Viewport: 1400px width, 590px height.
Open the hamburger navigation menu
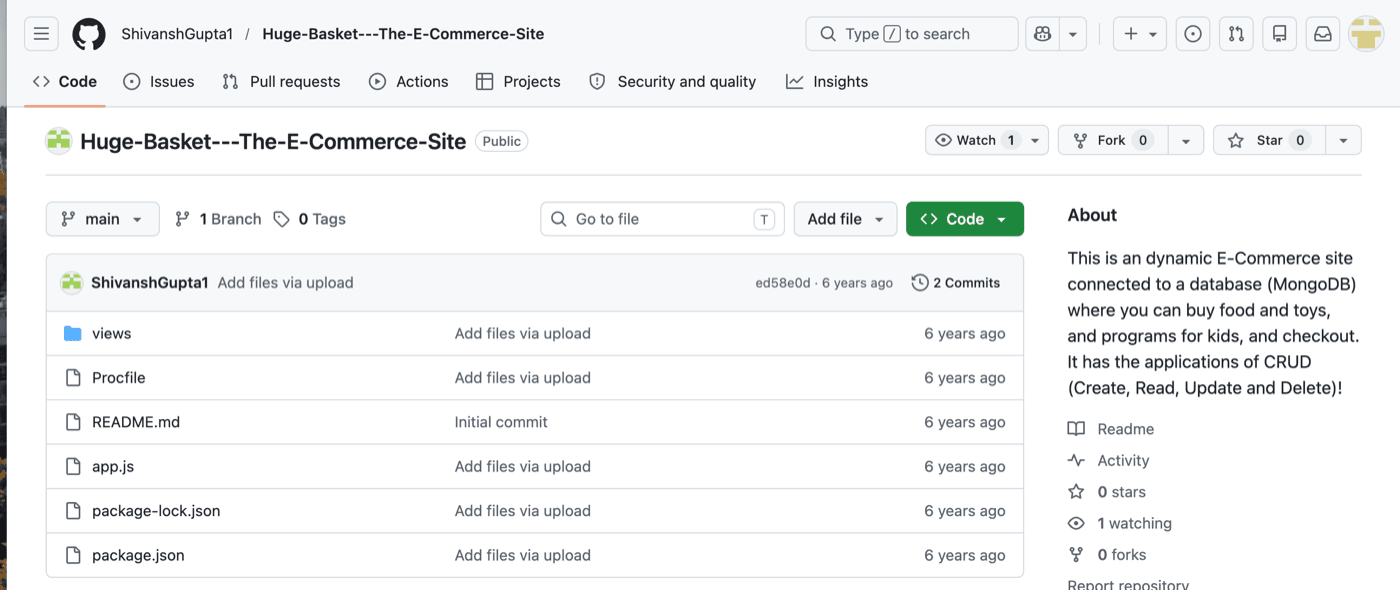tap(41, 34)
